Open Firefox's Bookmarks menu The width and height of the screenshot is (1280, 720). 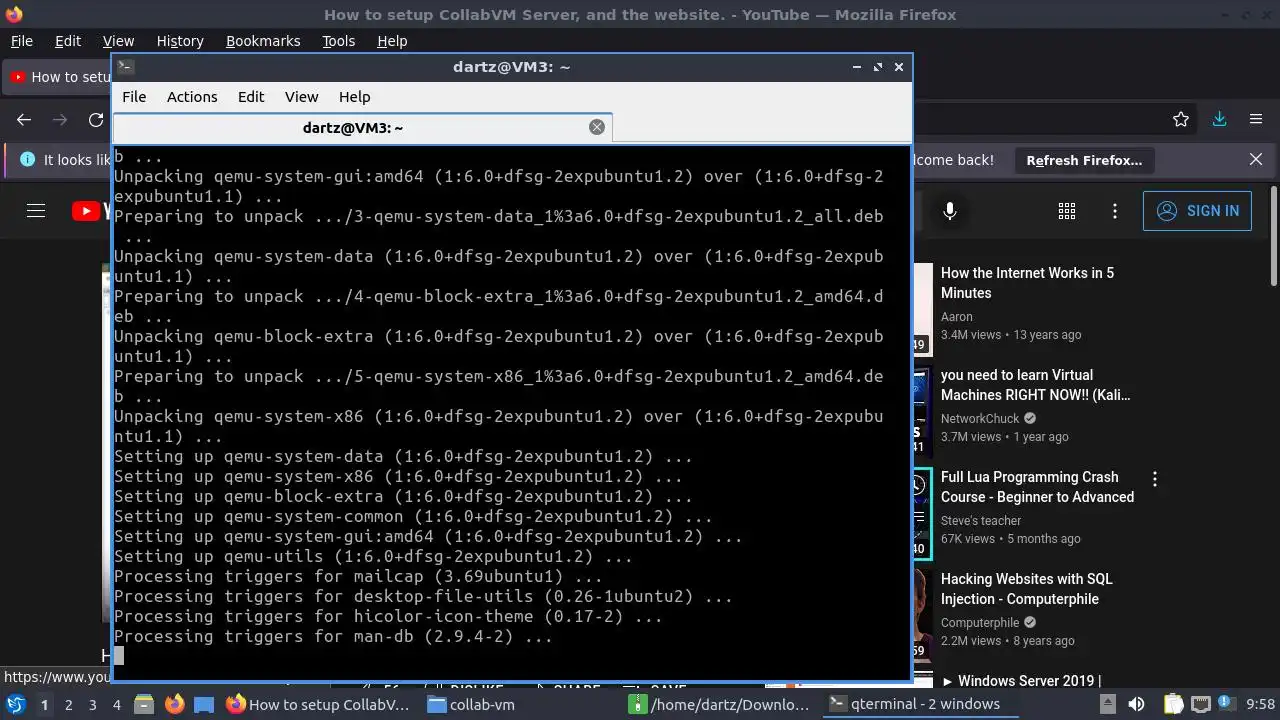(263, 41)
